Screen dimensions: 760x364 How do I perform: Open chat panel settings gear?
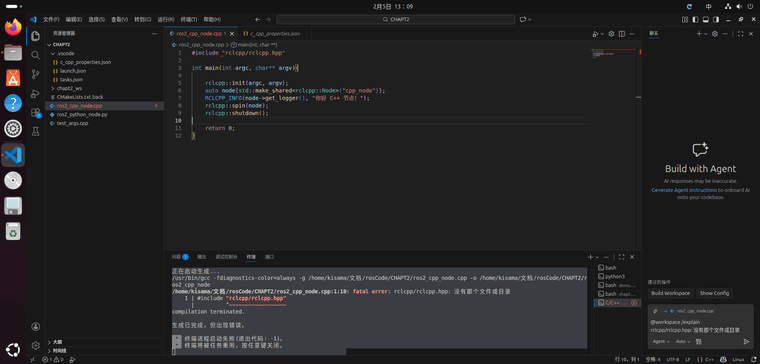click(714, 34)
